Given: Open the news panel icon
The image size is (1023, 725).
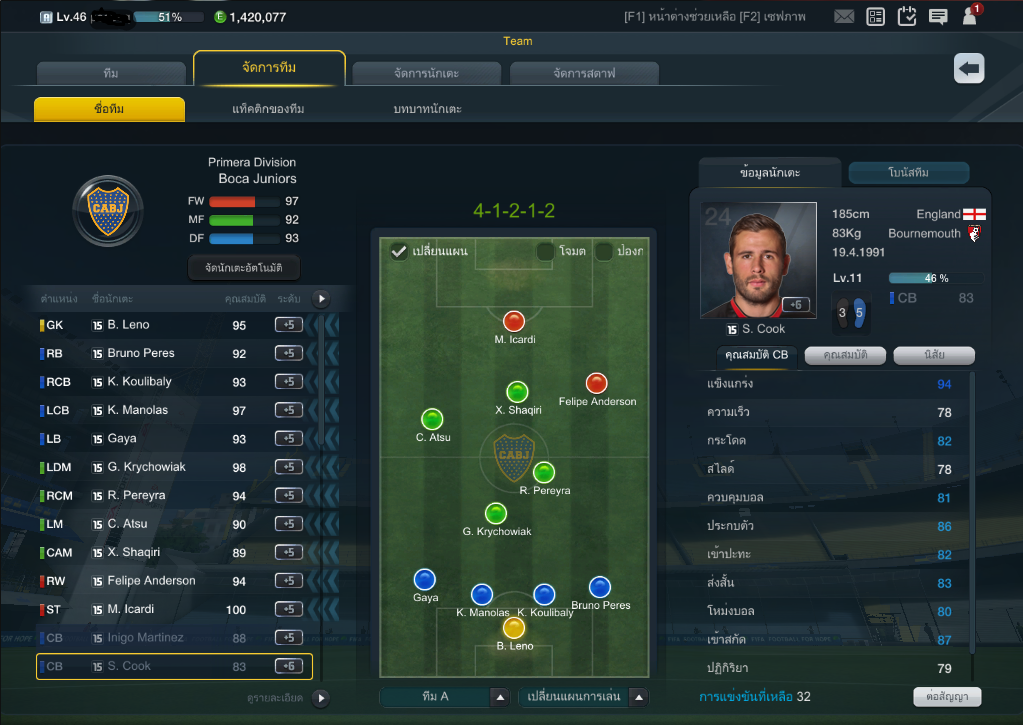Looking at the screenshot, I should click(876, 16).
